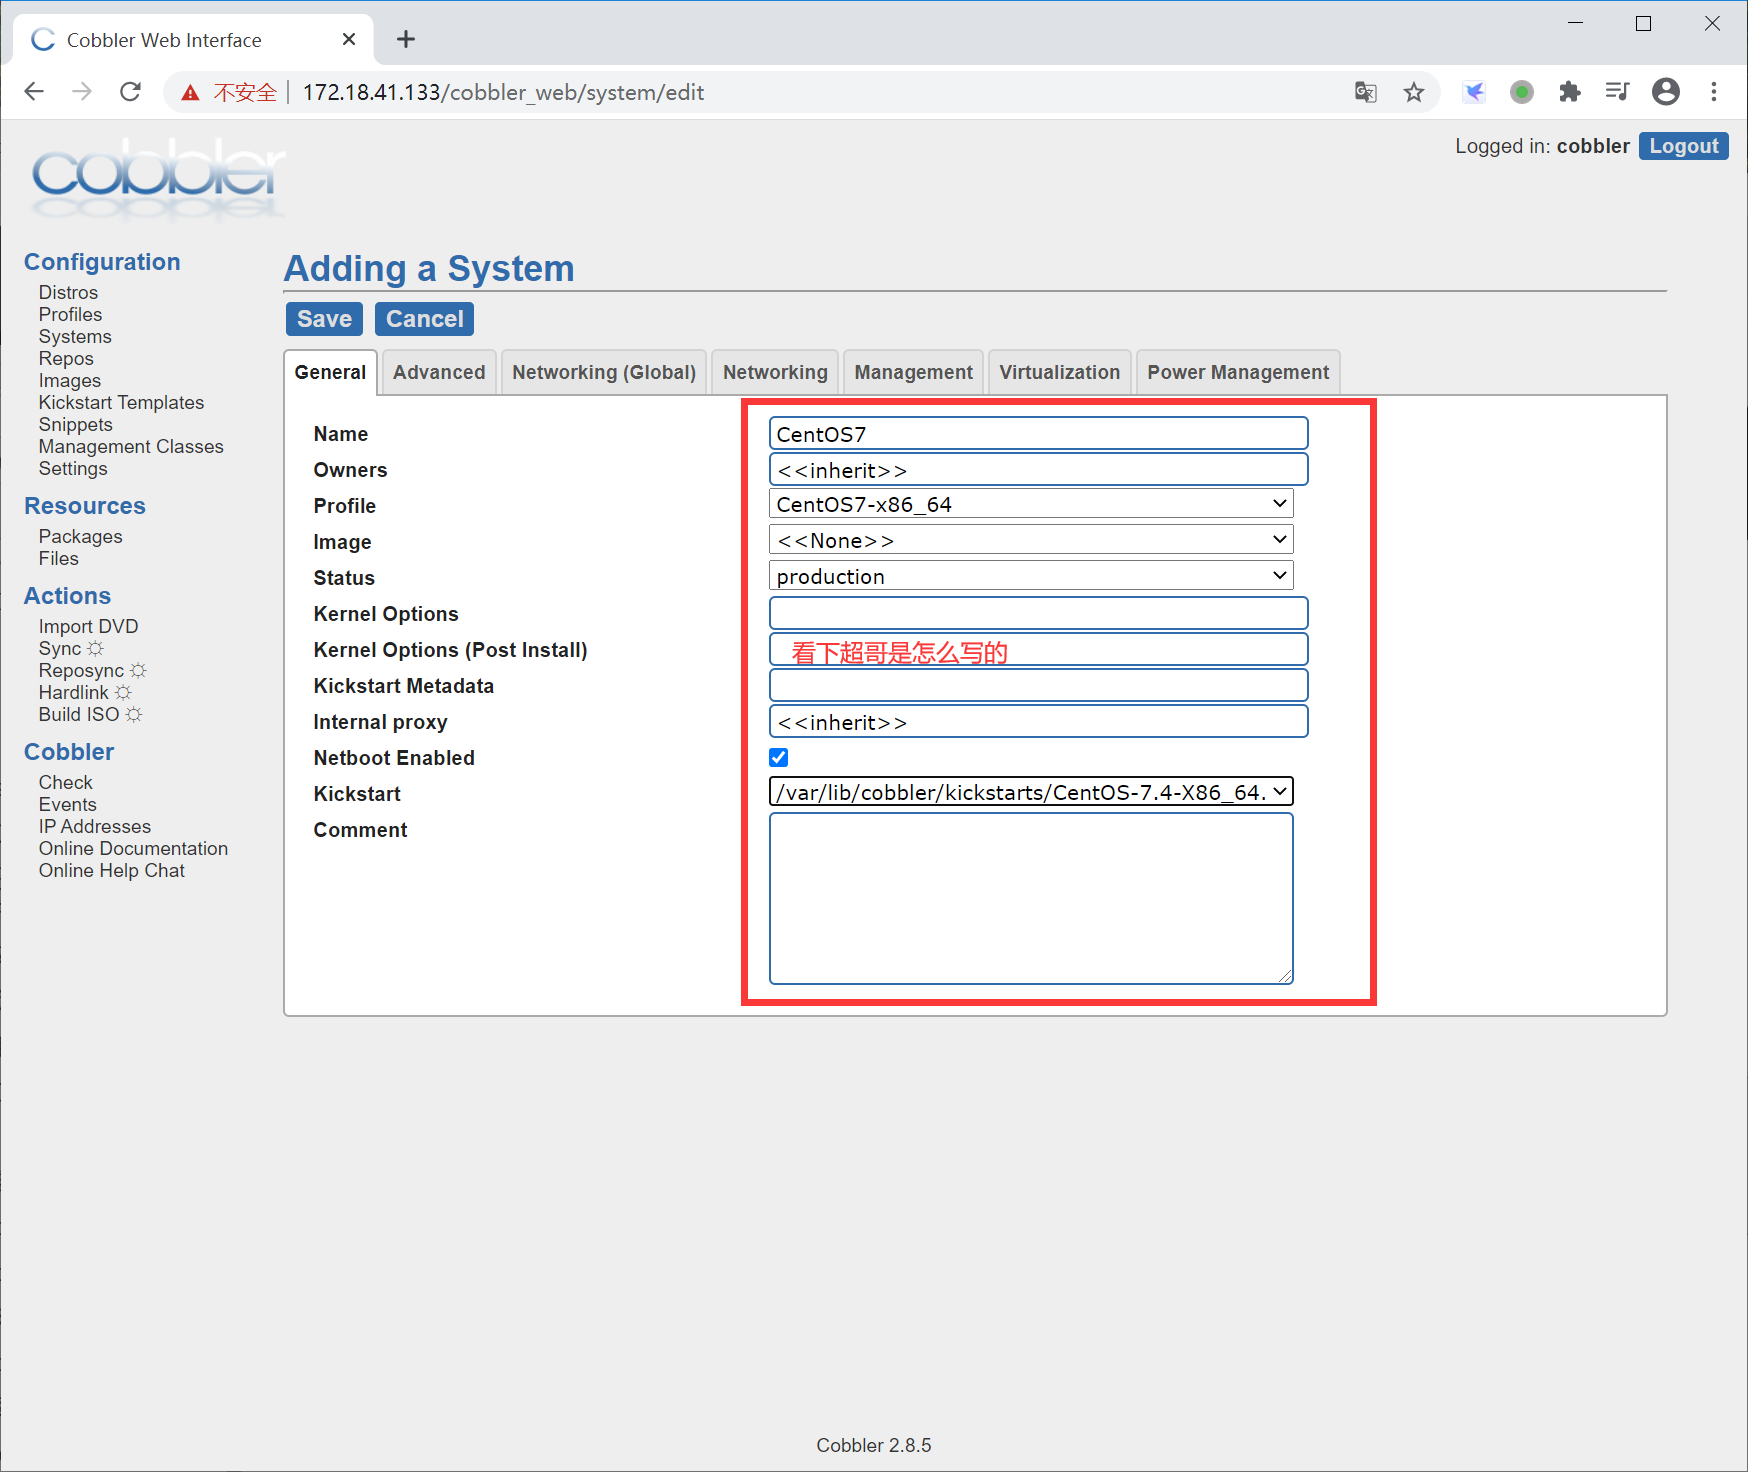
Task: Open the Google Translate page icon
Action: pyautogui.click(x=1366, y=92)
